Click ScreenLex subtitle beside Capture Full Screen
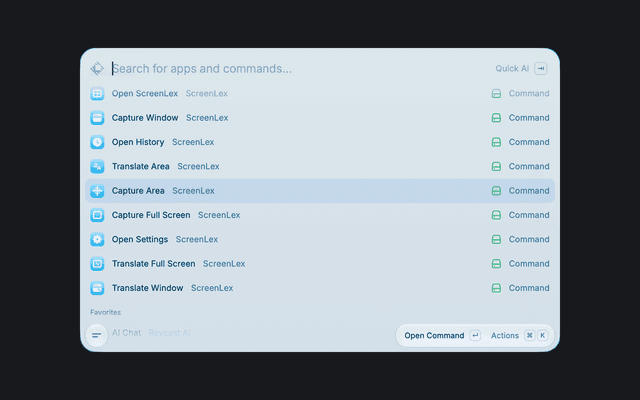Image resolution: width=640 pixels, height=400 pixels. [219, 215]
